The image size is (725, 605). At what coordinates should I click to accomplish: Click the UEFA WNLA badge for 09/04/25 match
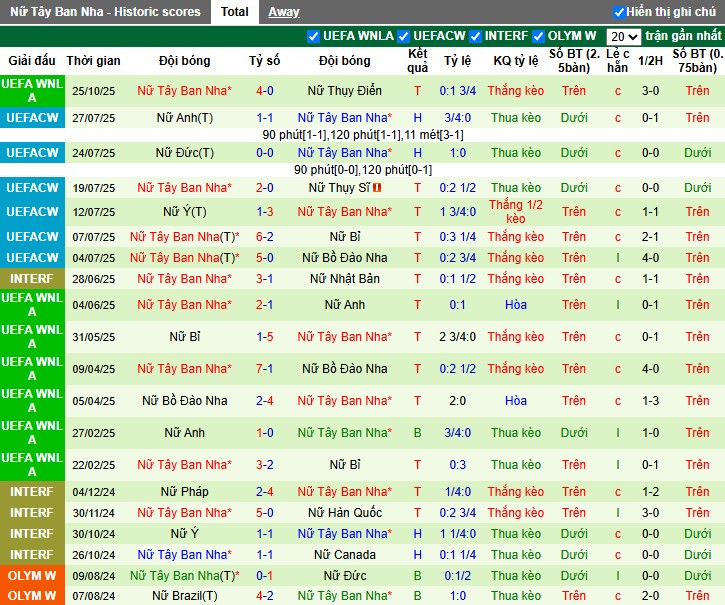pos(32,369)
